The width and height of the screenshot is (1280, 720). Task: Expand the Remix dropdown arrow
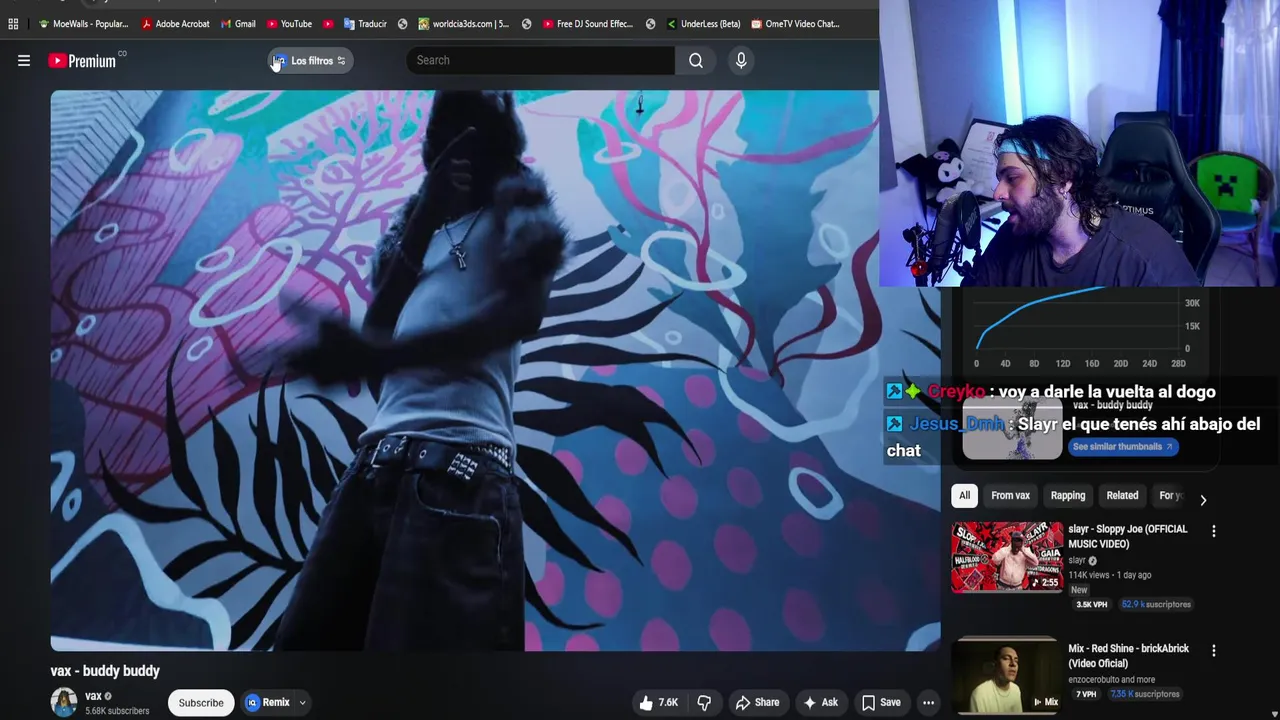click(302, 702)
